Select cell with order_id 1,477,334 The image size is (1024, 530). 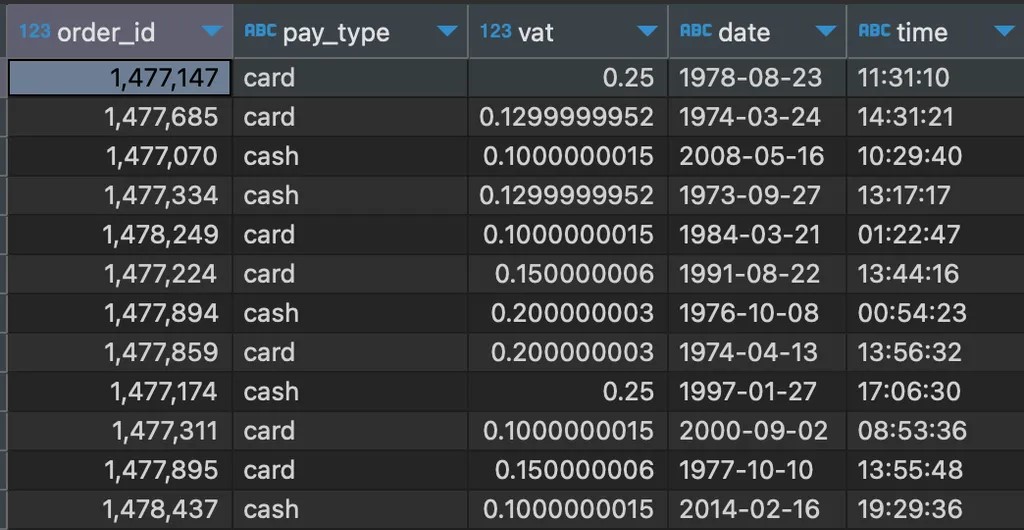pyautogui.click(x=120, y=195)
